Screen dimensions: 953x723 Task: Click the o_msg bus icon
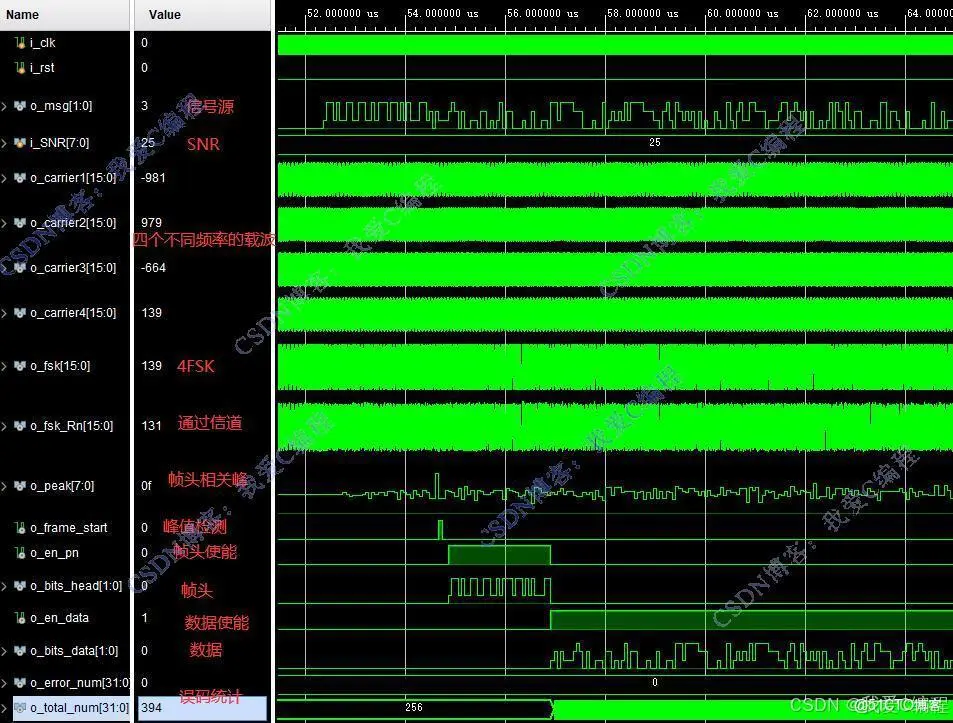(20, 106)
